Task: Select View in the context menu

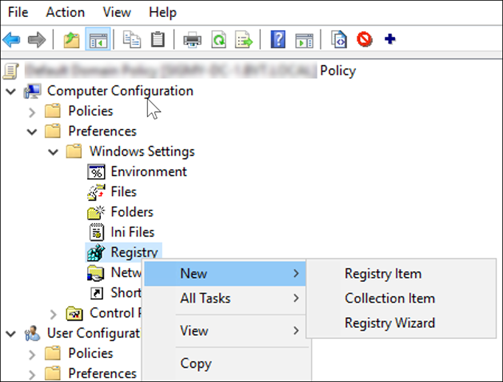Action: tap(225, 331)
